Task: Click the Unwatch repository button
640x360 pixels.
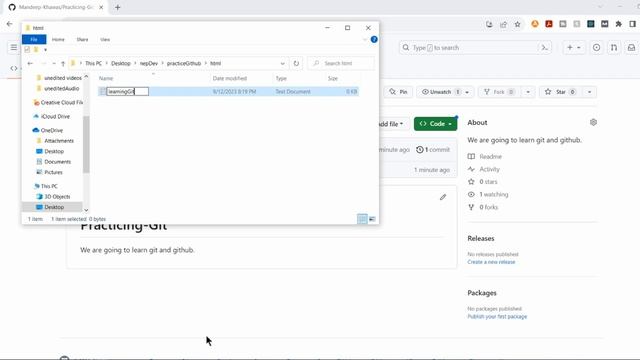Action: point(441,92)
